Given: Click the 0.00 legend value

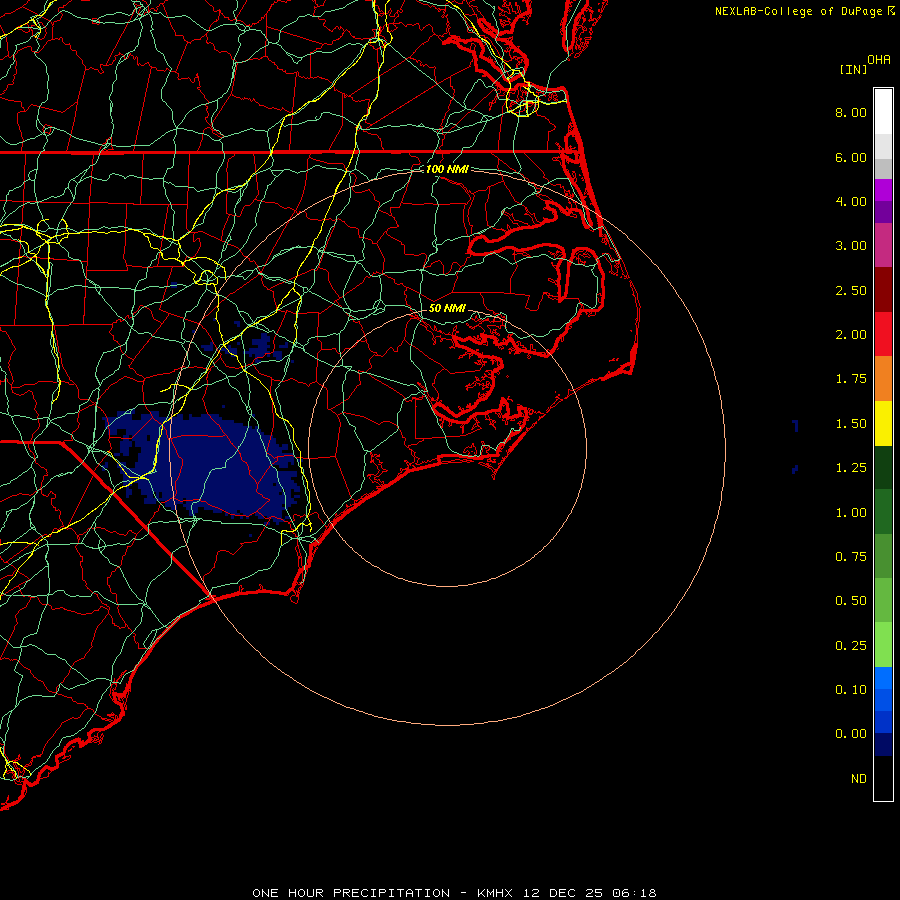Looking at the screenshot, I should click(851, 734).
